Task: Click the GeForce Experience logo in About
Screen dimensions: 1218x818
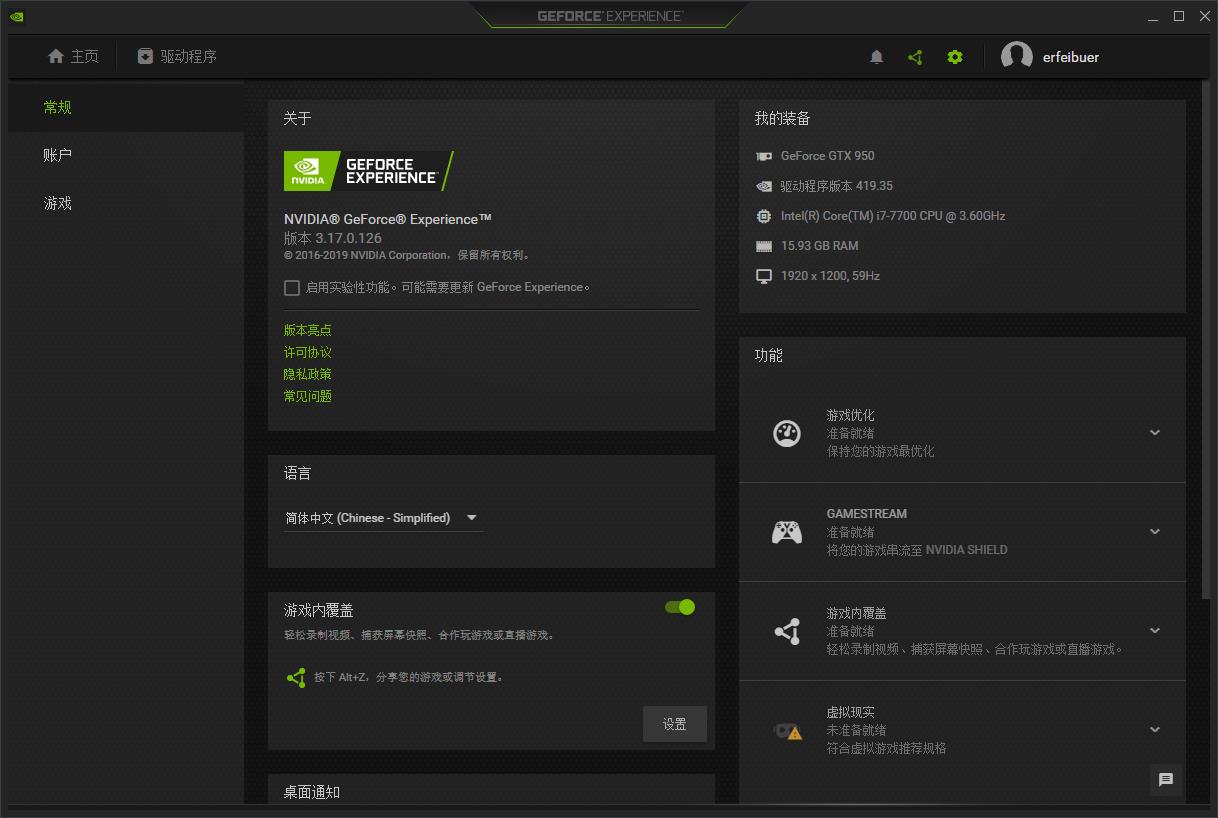Action: [x=369, y=171]
